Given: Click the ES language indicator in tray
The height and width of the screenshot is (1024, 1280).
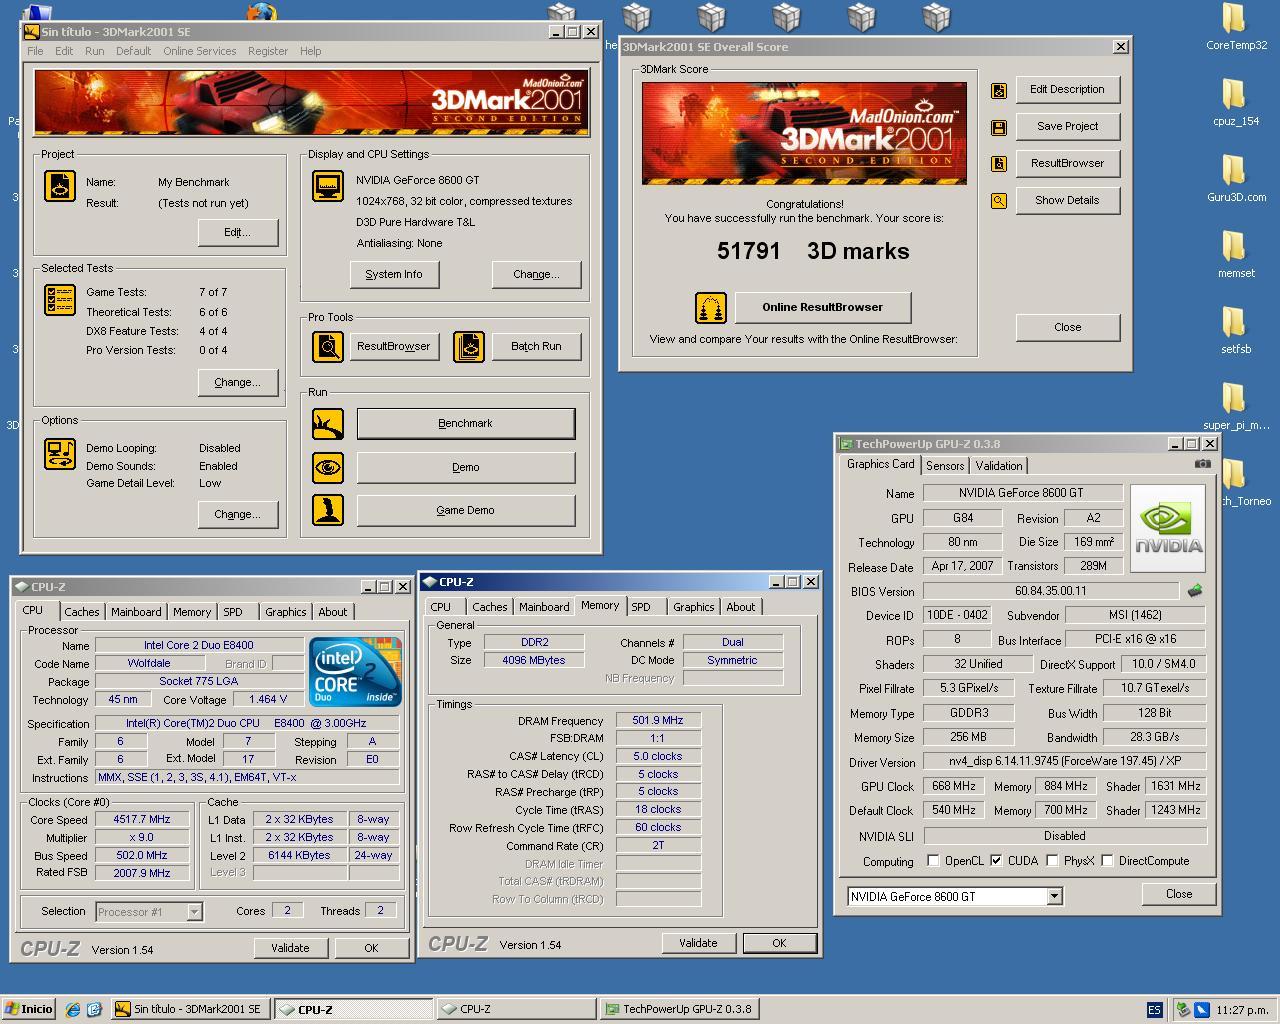Looking at the screenshot, I should (1154, 1010).
